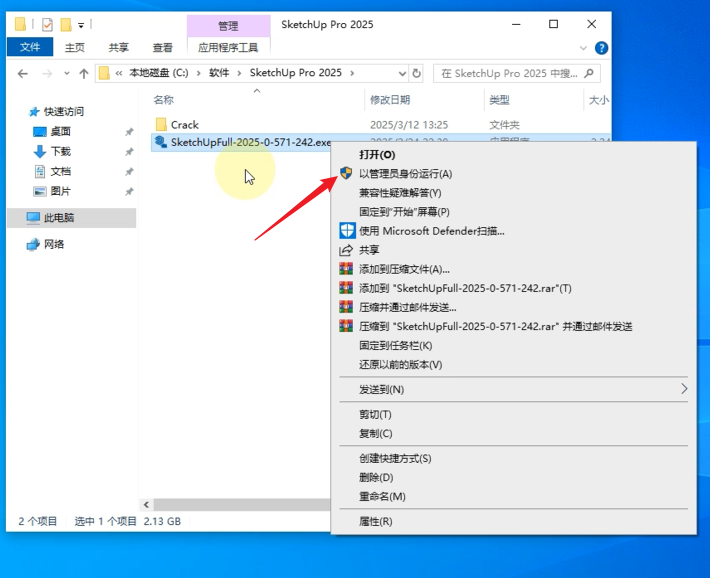Open the address bar history dropdown
This screenshot has height=578, width=710.
point(402,73)
